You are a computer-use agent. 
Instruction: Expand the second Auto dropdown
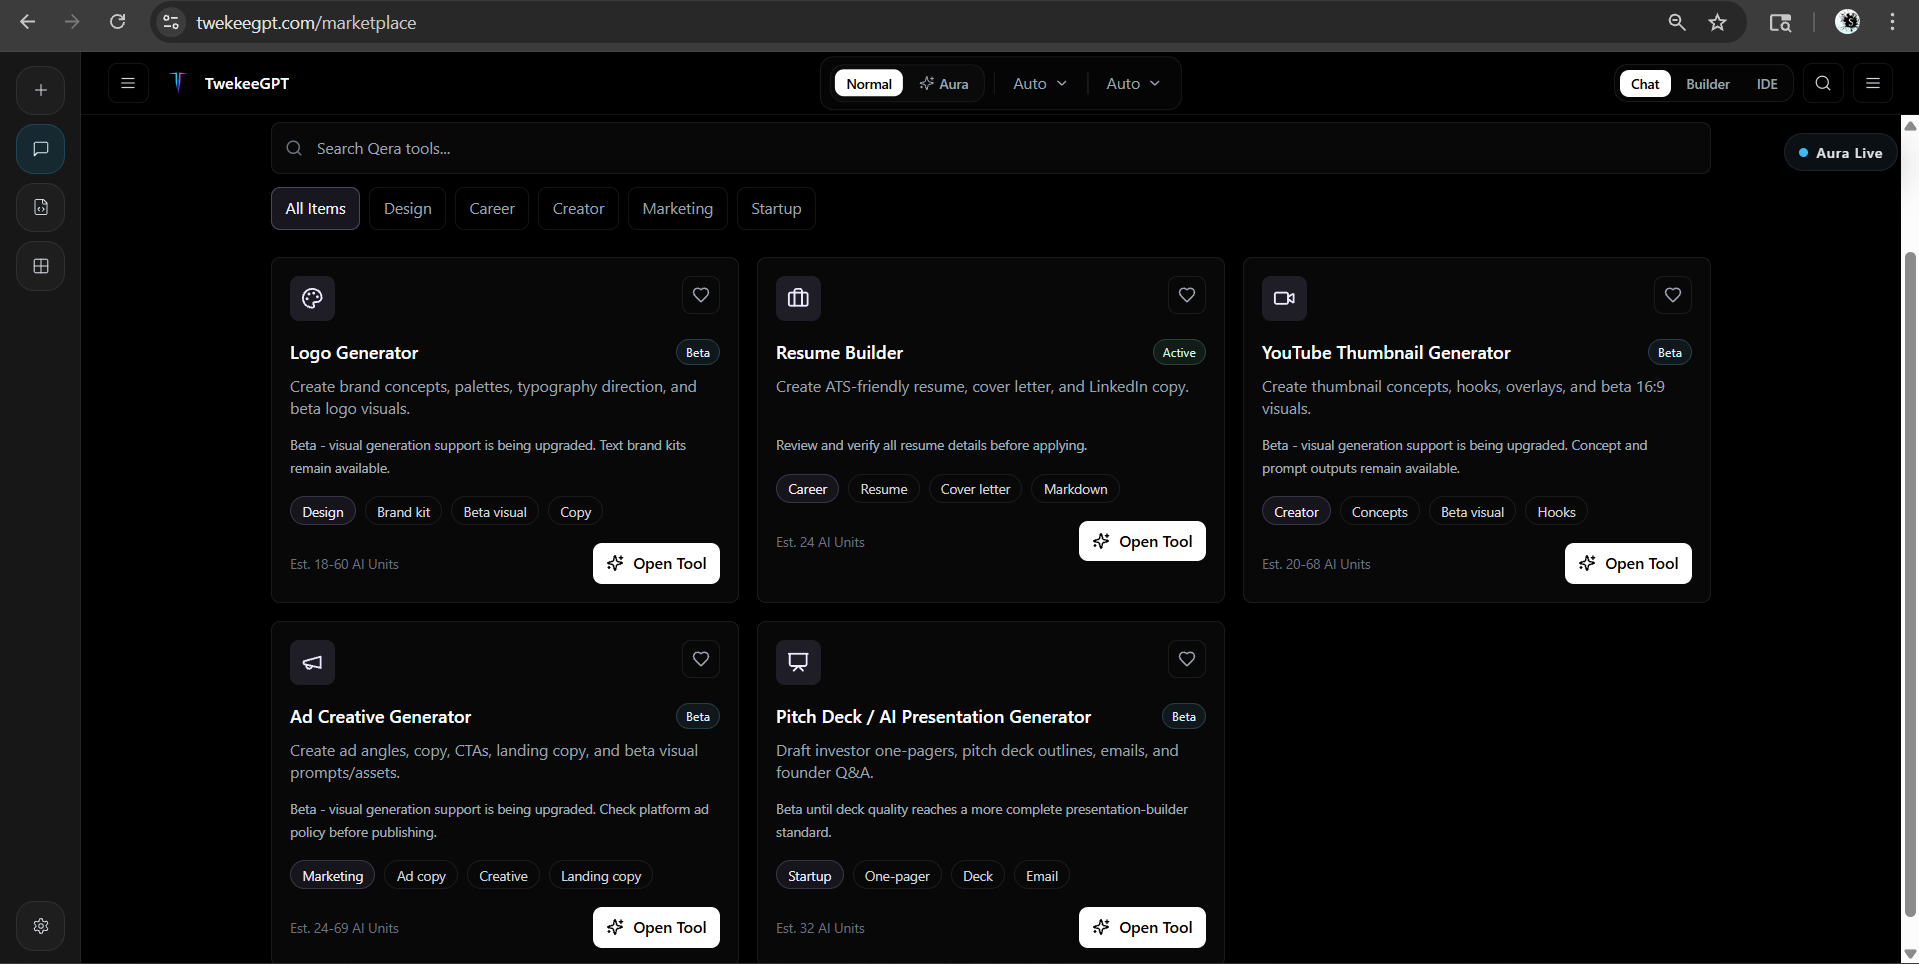coord(1133,83)
